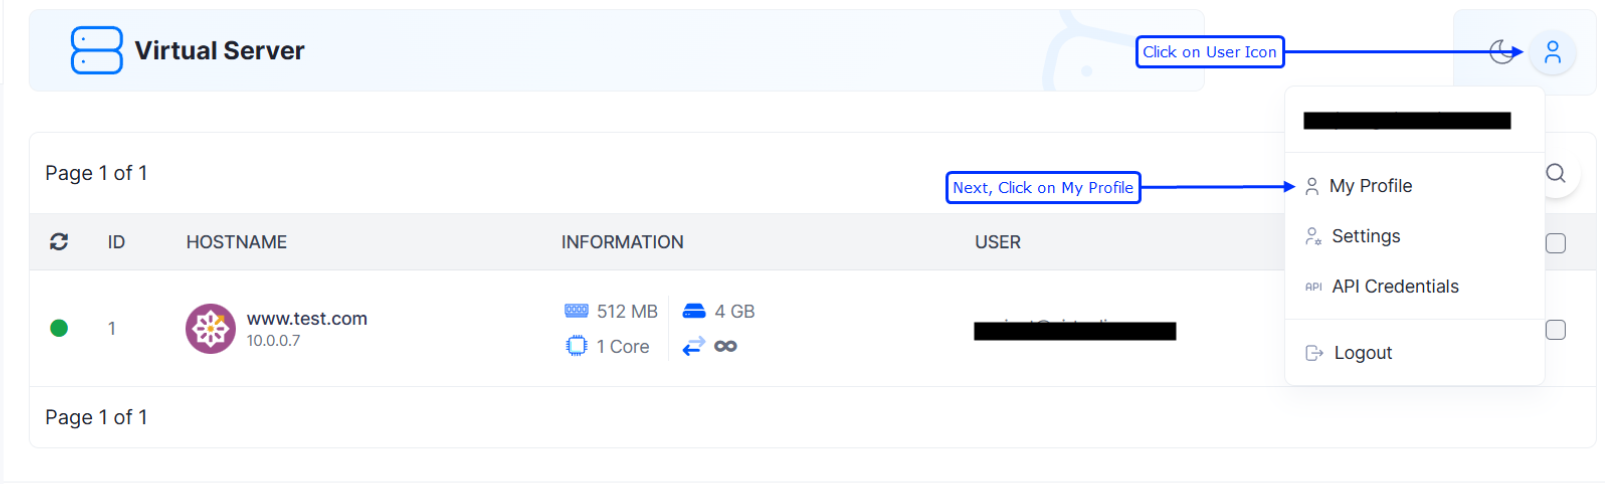This screenshot has height=484, width=1605.
Task: Check the select-all checkbox in header
Action: pyautogui.click(x=1555, y=243)
